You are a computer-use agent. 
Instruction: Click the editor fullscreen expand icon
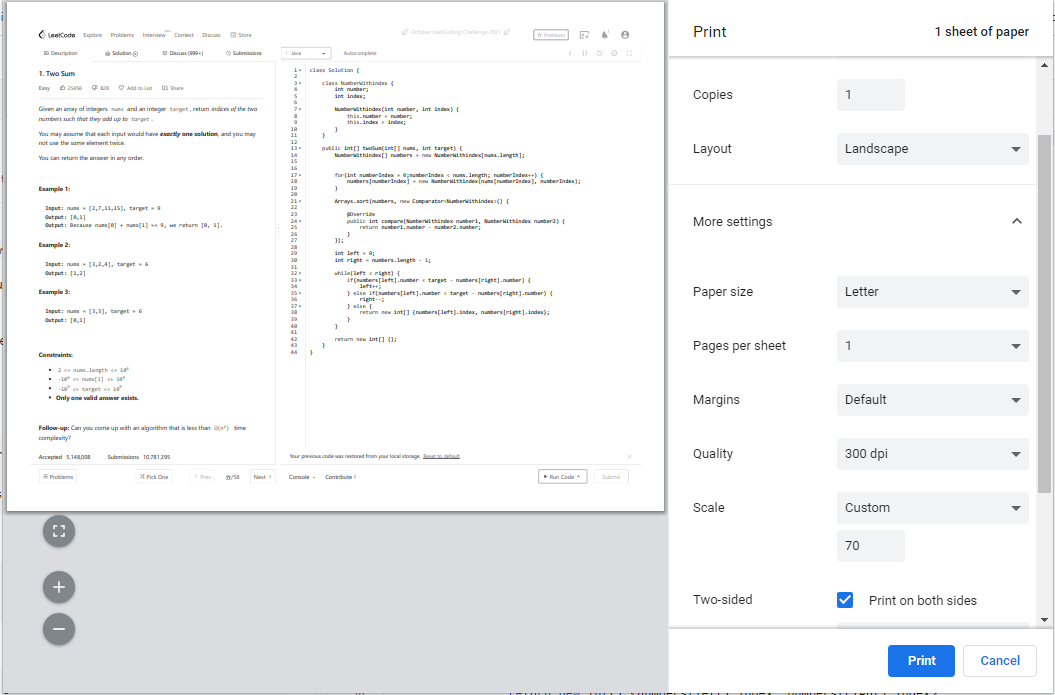point(628,53)
